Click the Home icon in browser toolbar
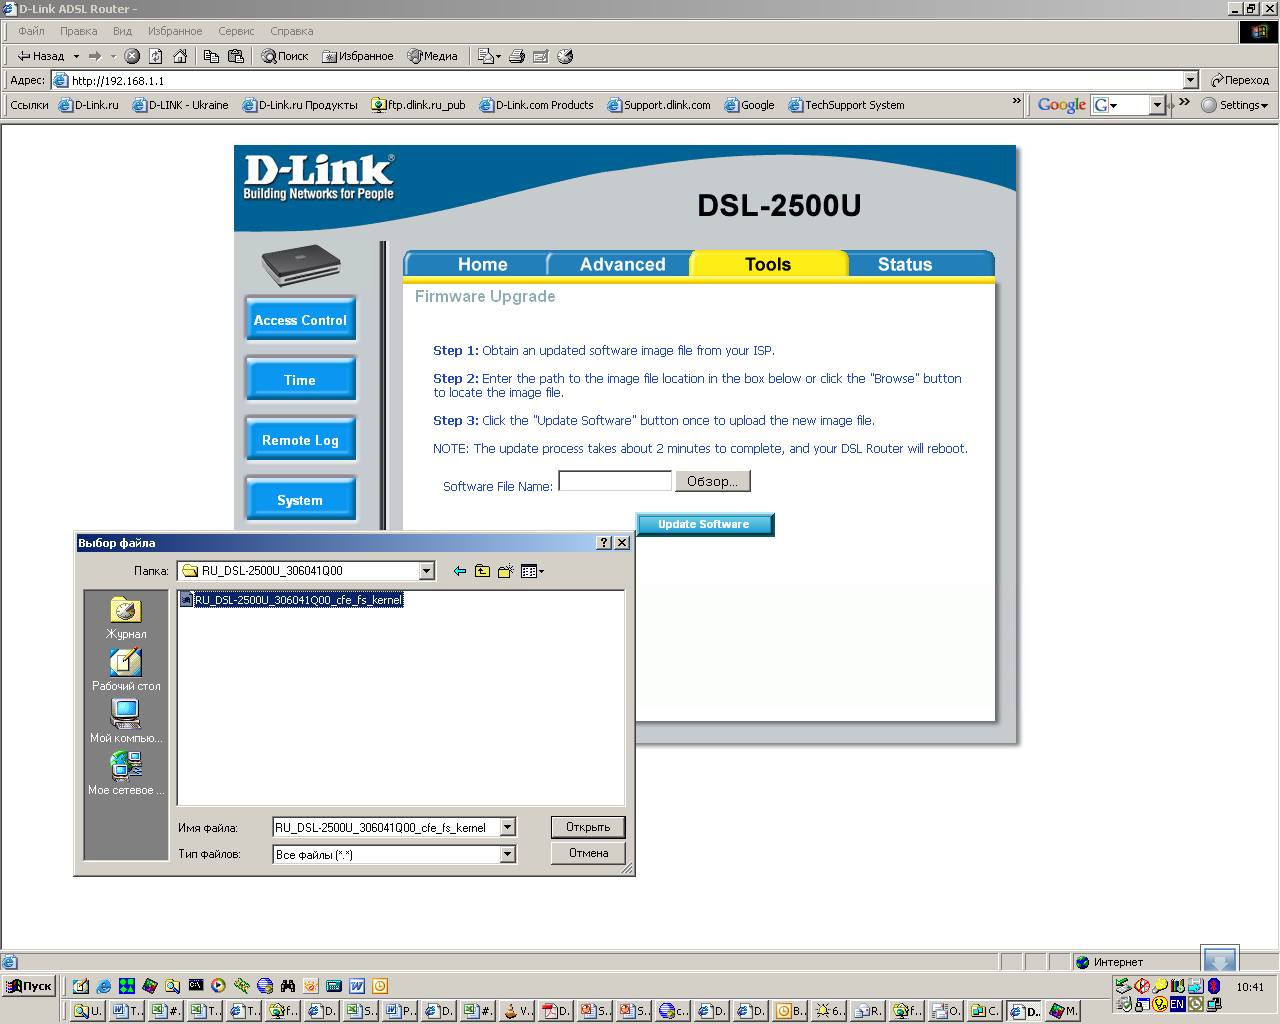Screen dimensions: 1280x1024 pos(180,56)
